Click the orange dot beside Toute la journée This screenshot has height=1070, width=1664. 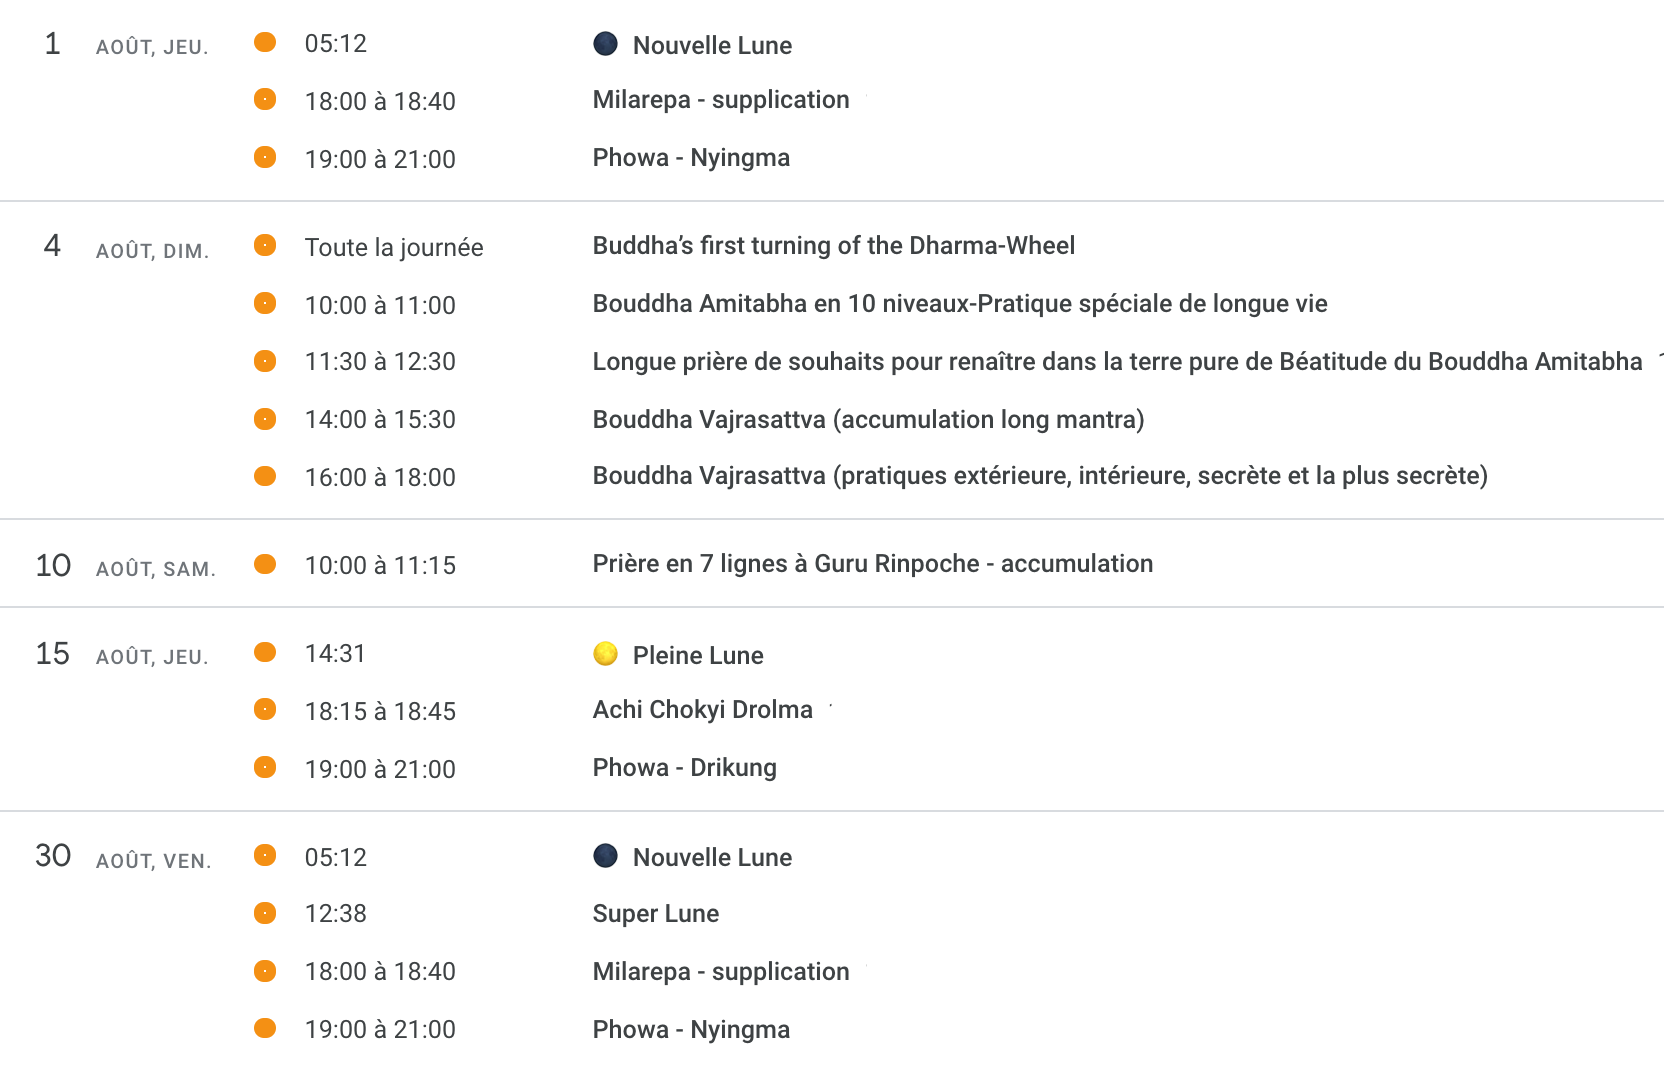[x=265, y=245]
